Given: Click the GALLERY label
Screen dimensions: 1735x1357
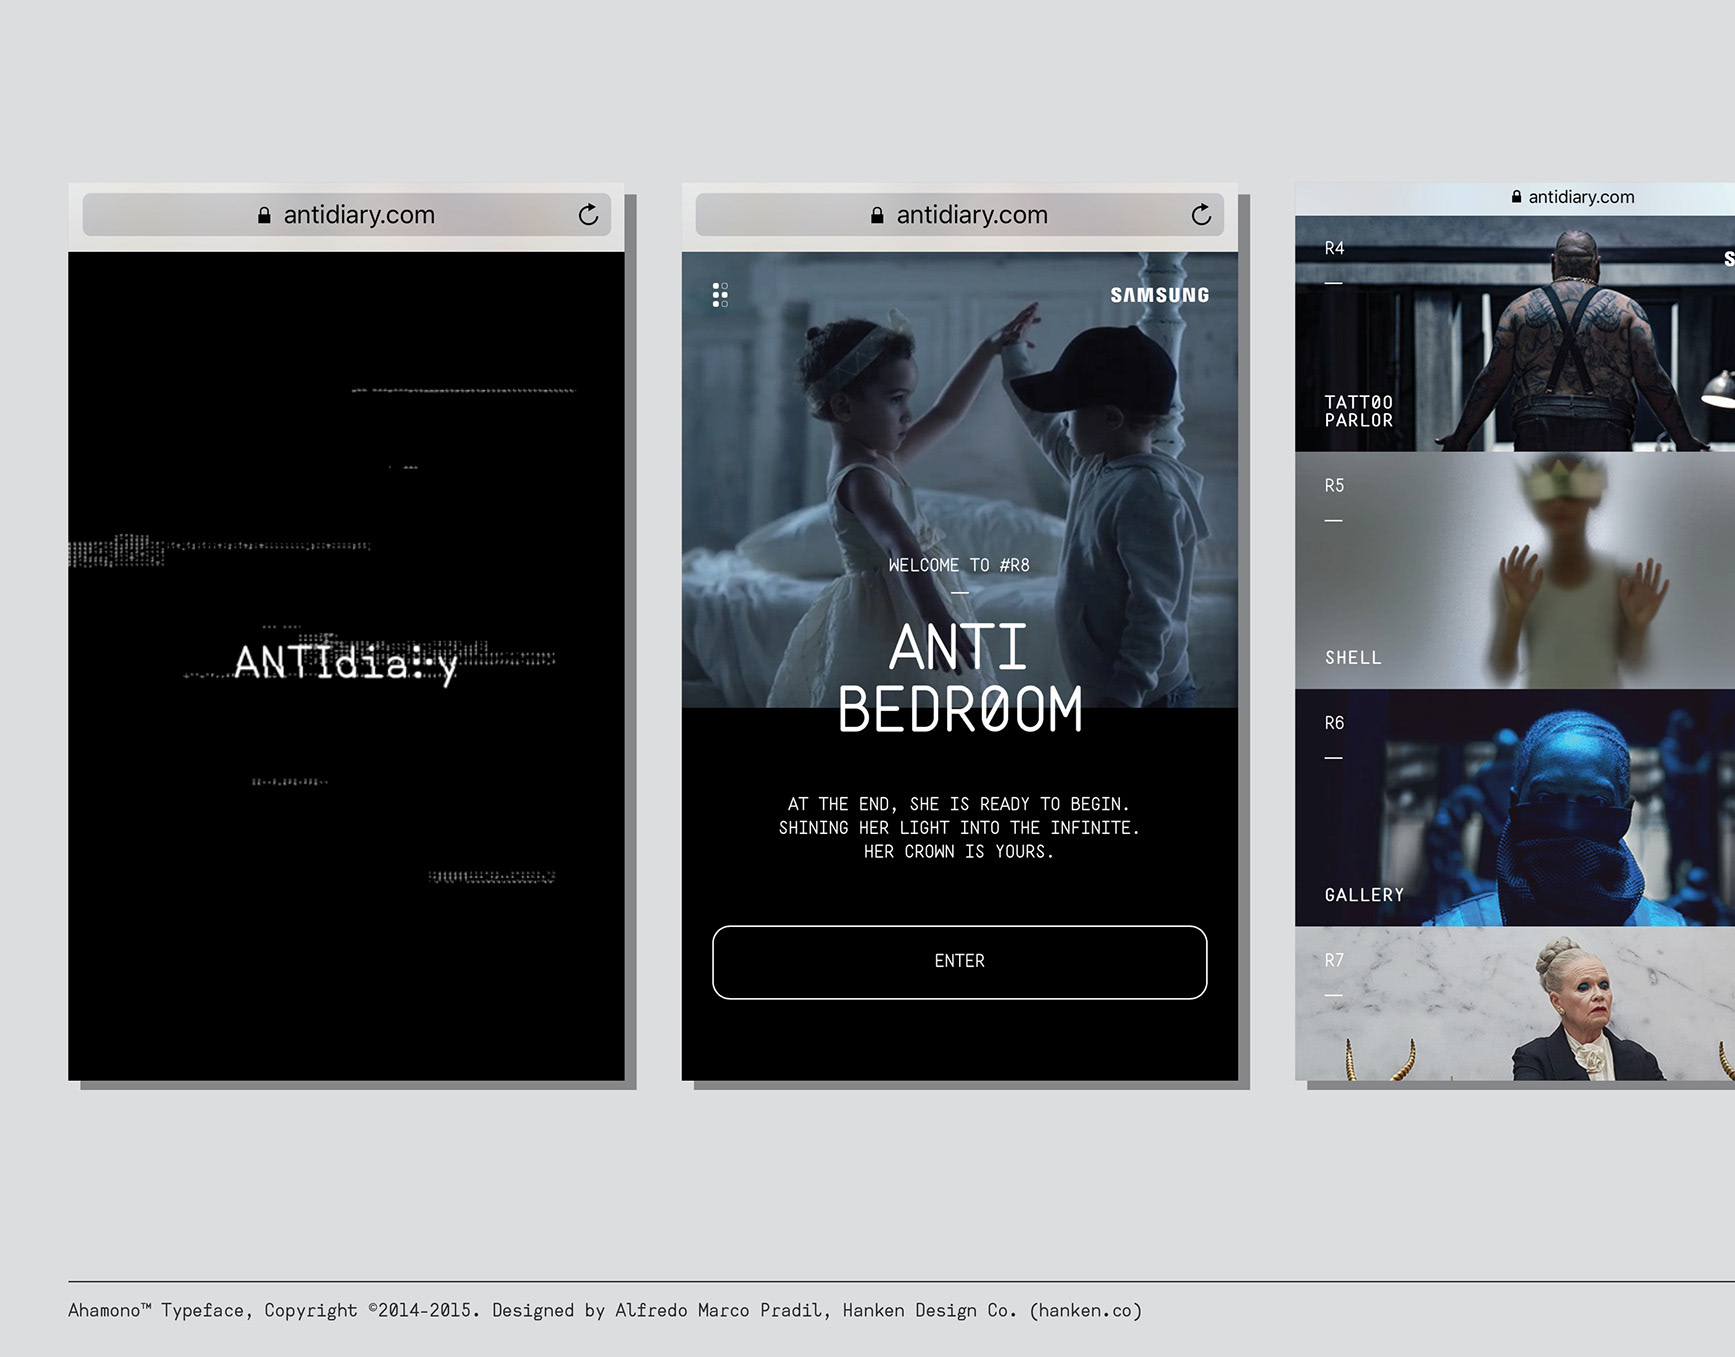Looking at the screenshot, I should pos(1364,895).
